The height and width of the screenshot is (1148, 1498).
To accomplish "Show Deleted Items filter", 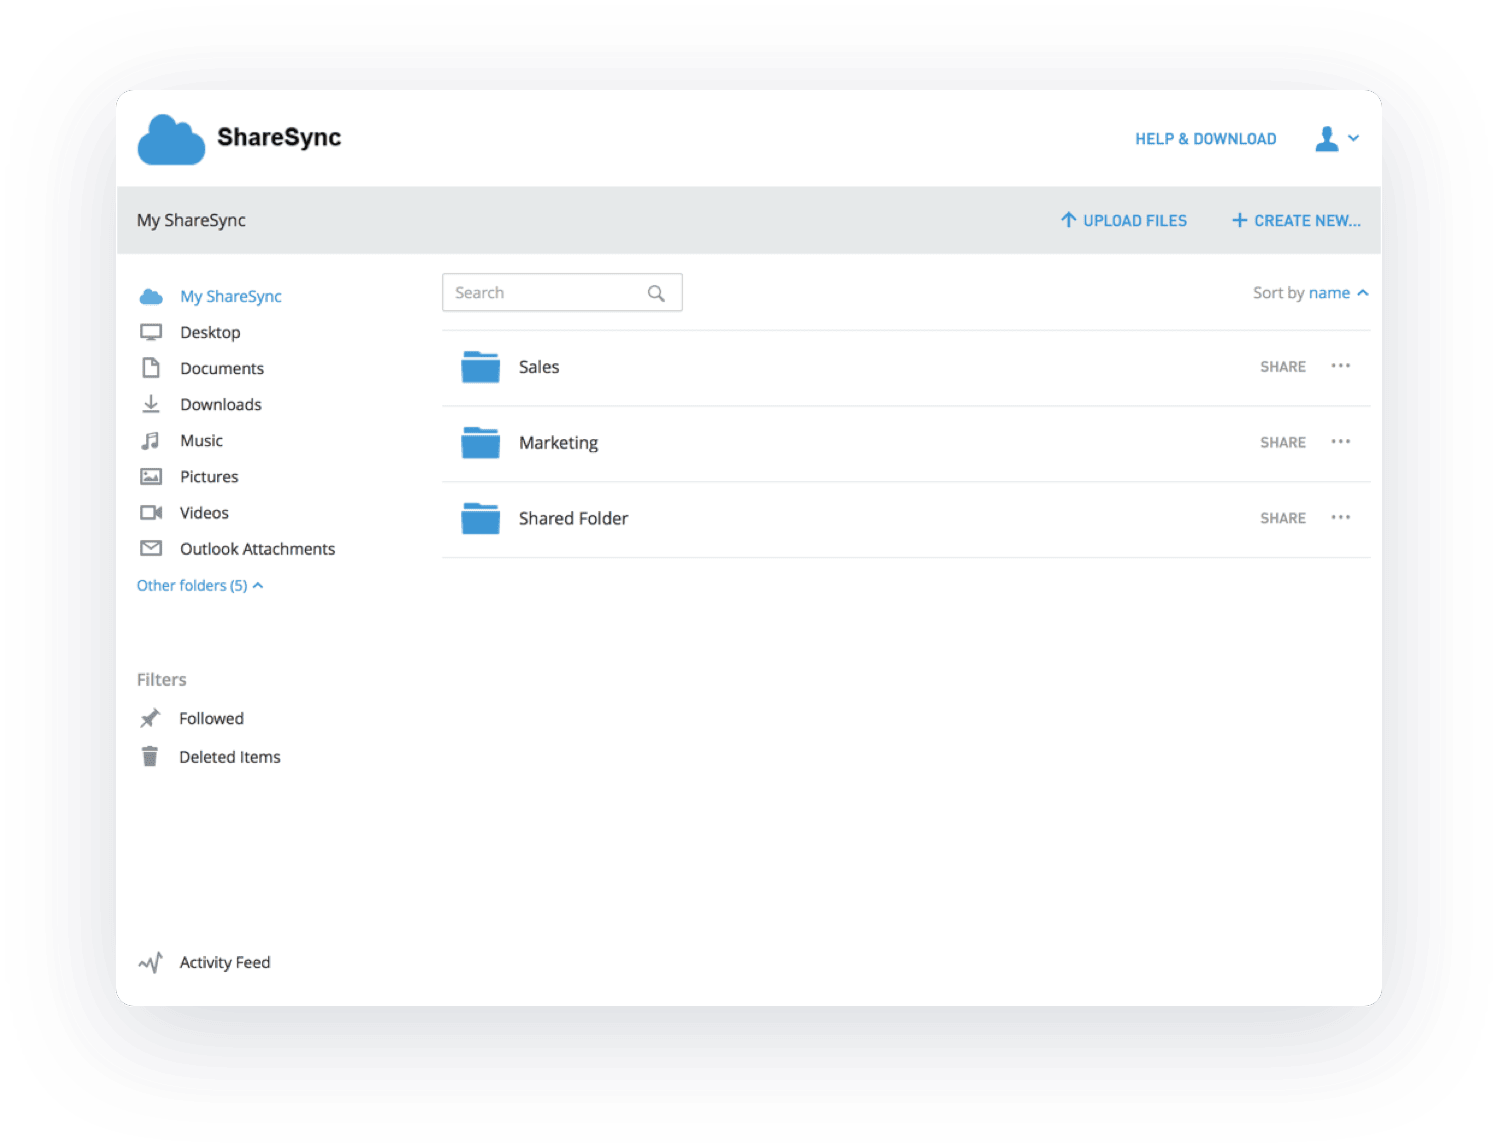I will [x=230, y=757].
